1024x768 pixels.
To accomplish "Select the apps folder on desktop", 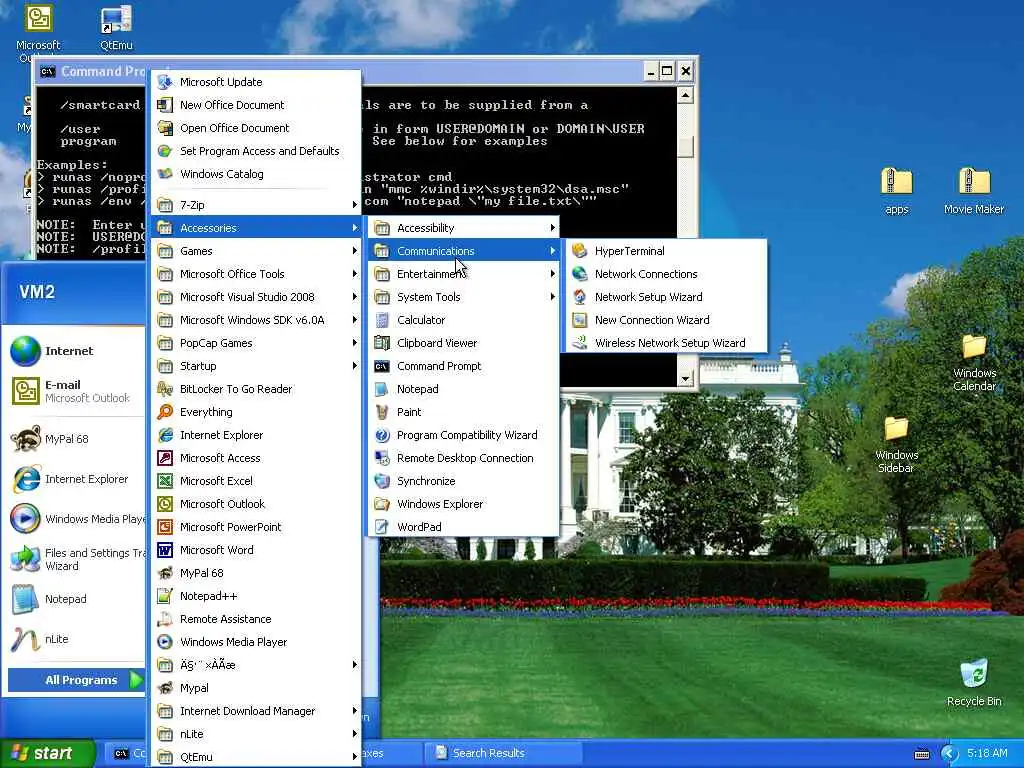I will click(897, 191).
